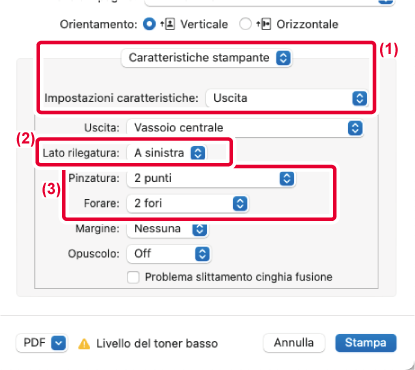Click the blue arrows beside Vassoio centrale

(x=355, y=128)
